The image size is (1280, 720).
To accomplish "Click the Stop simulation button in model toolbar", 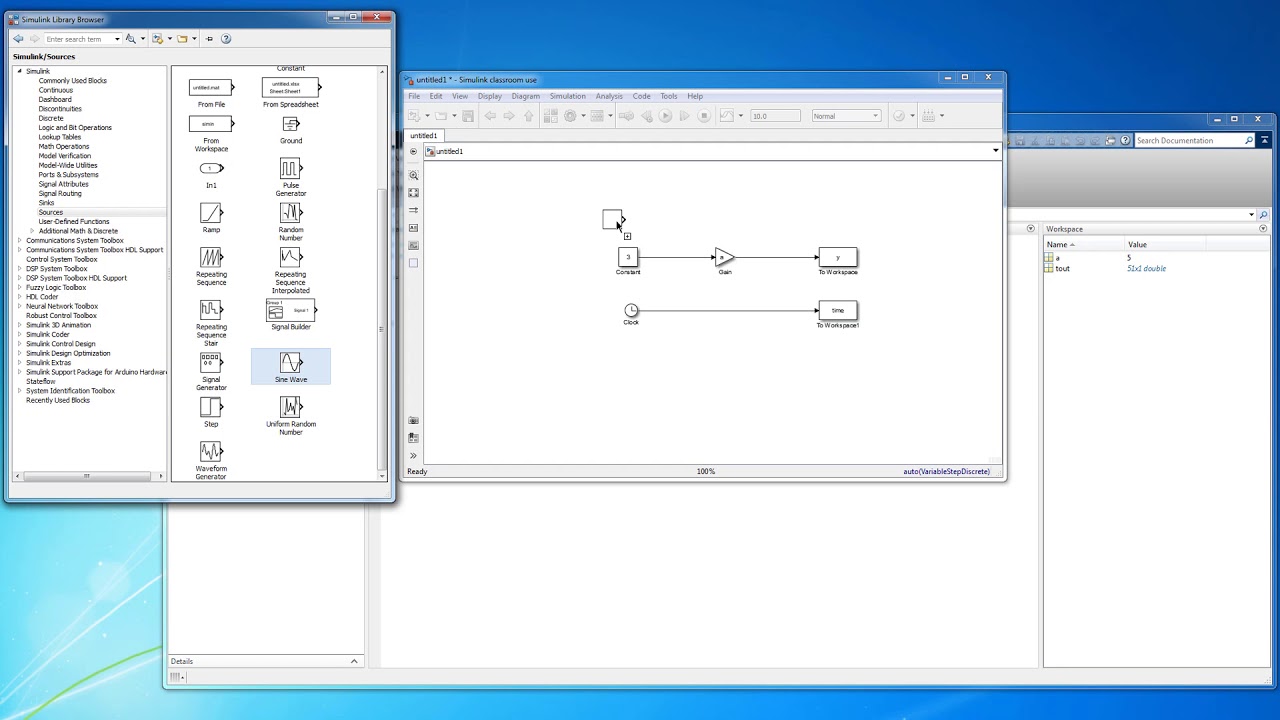I will click(704, 116).
